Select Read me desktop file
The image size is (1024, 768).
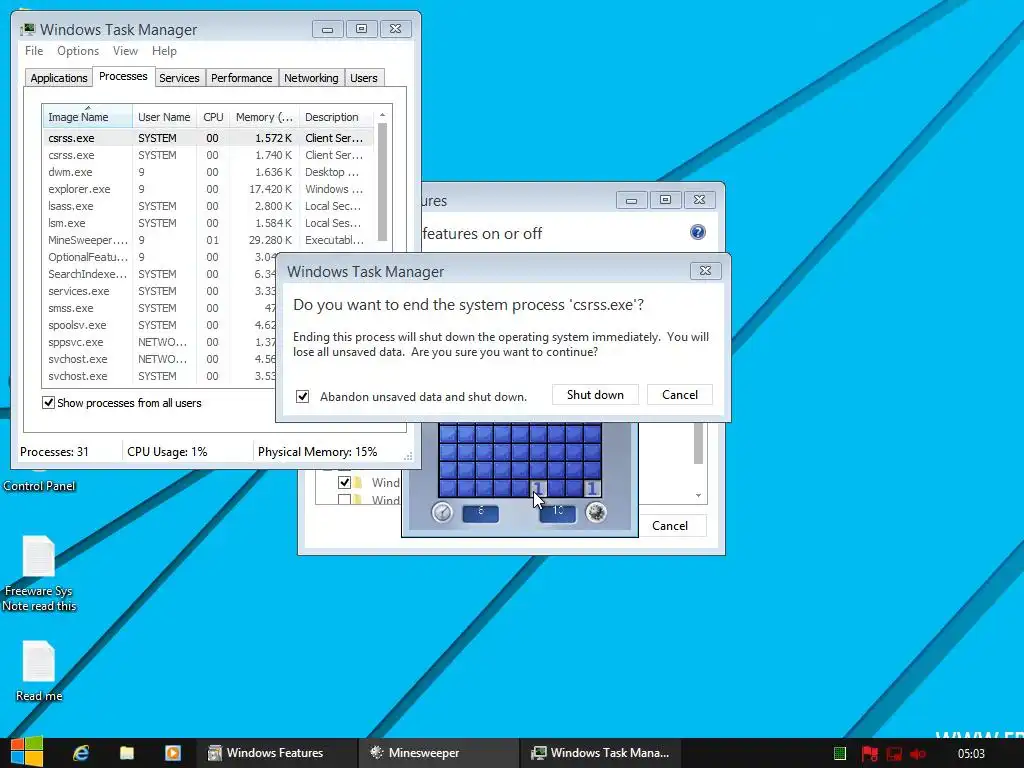(39, 670)
